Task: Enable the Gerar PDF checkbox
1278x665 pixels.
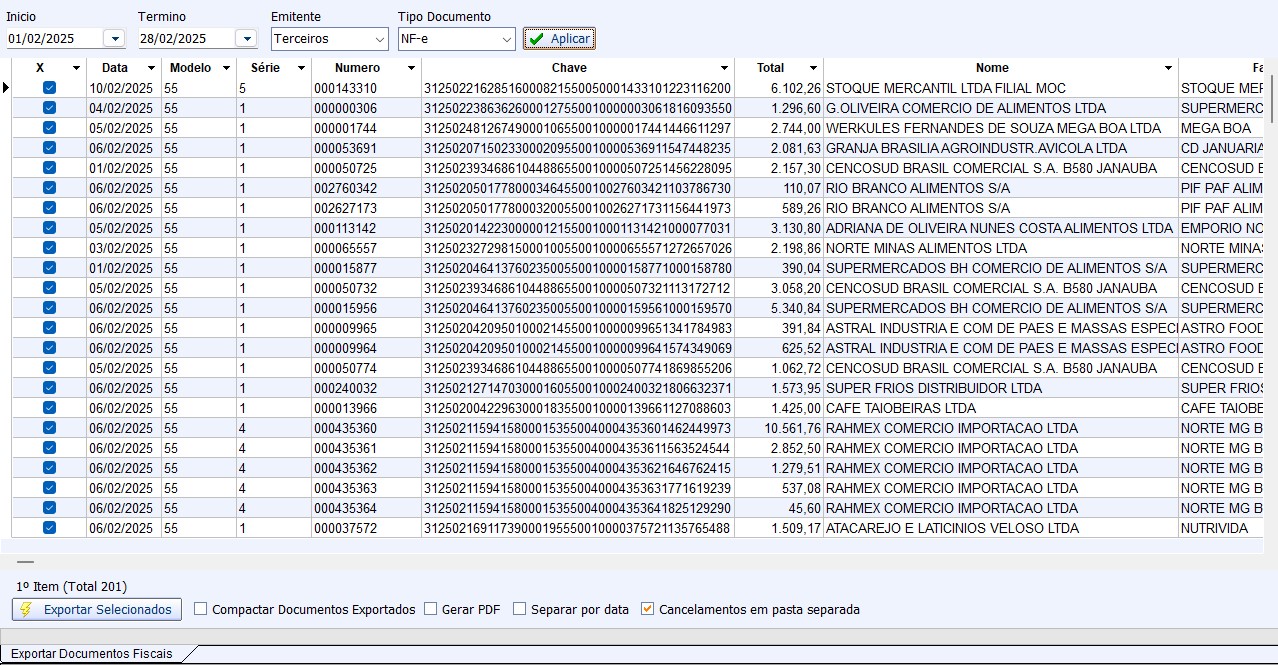Action: pyautogui.click(x=431, y=609)
